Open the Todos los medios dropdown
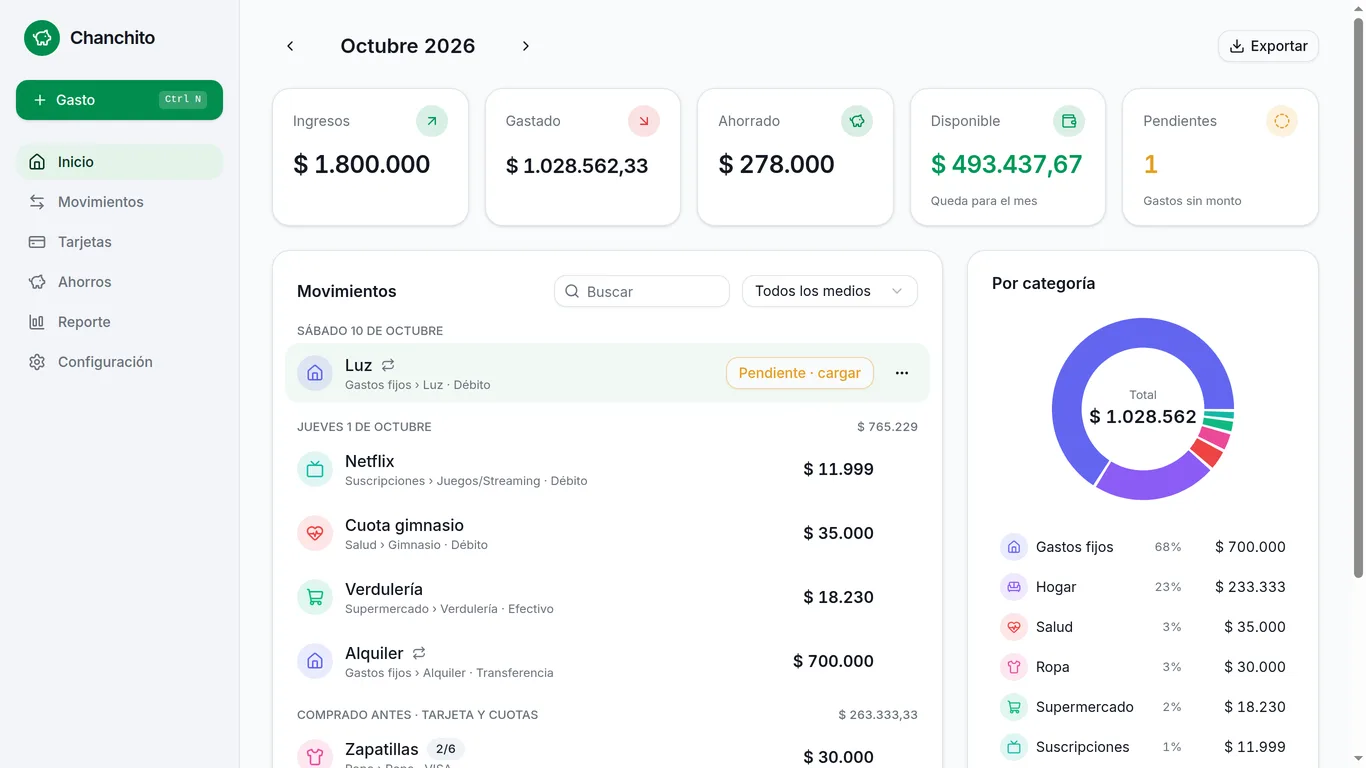The width and height of the screenshot is (1366, 768). tap(830, 291)
